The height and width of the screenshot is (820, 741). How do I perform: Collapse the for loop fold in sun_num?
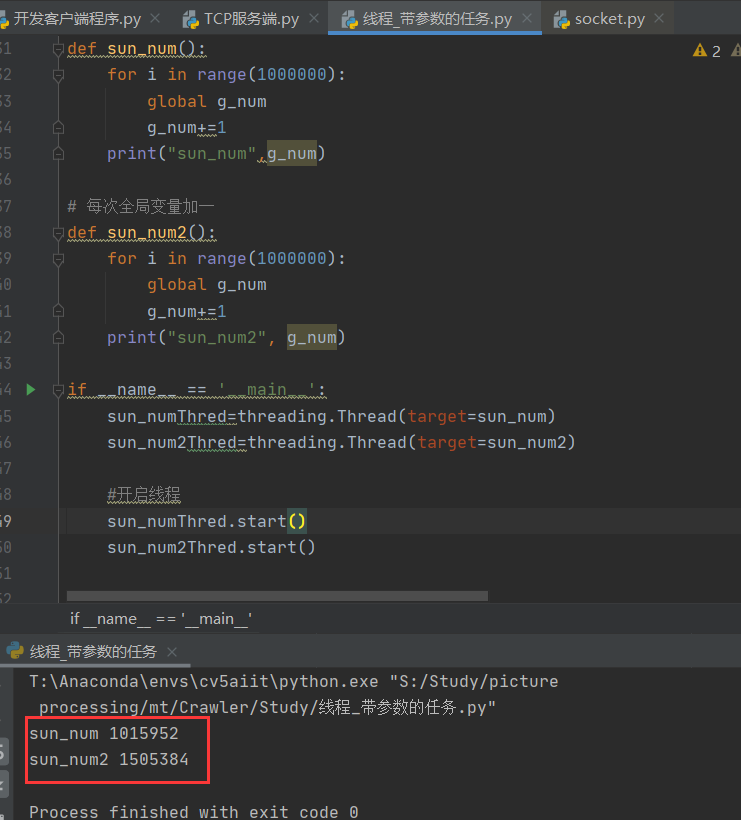(x=58, y=75)
